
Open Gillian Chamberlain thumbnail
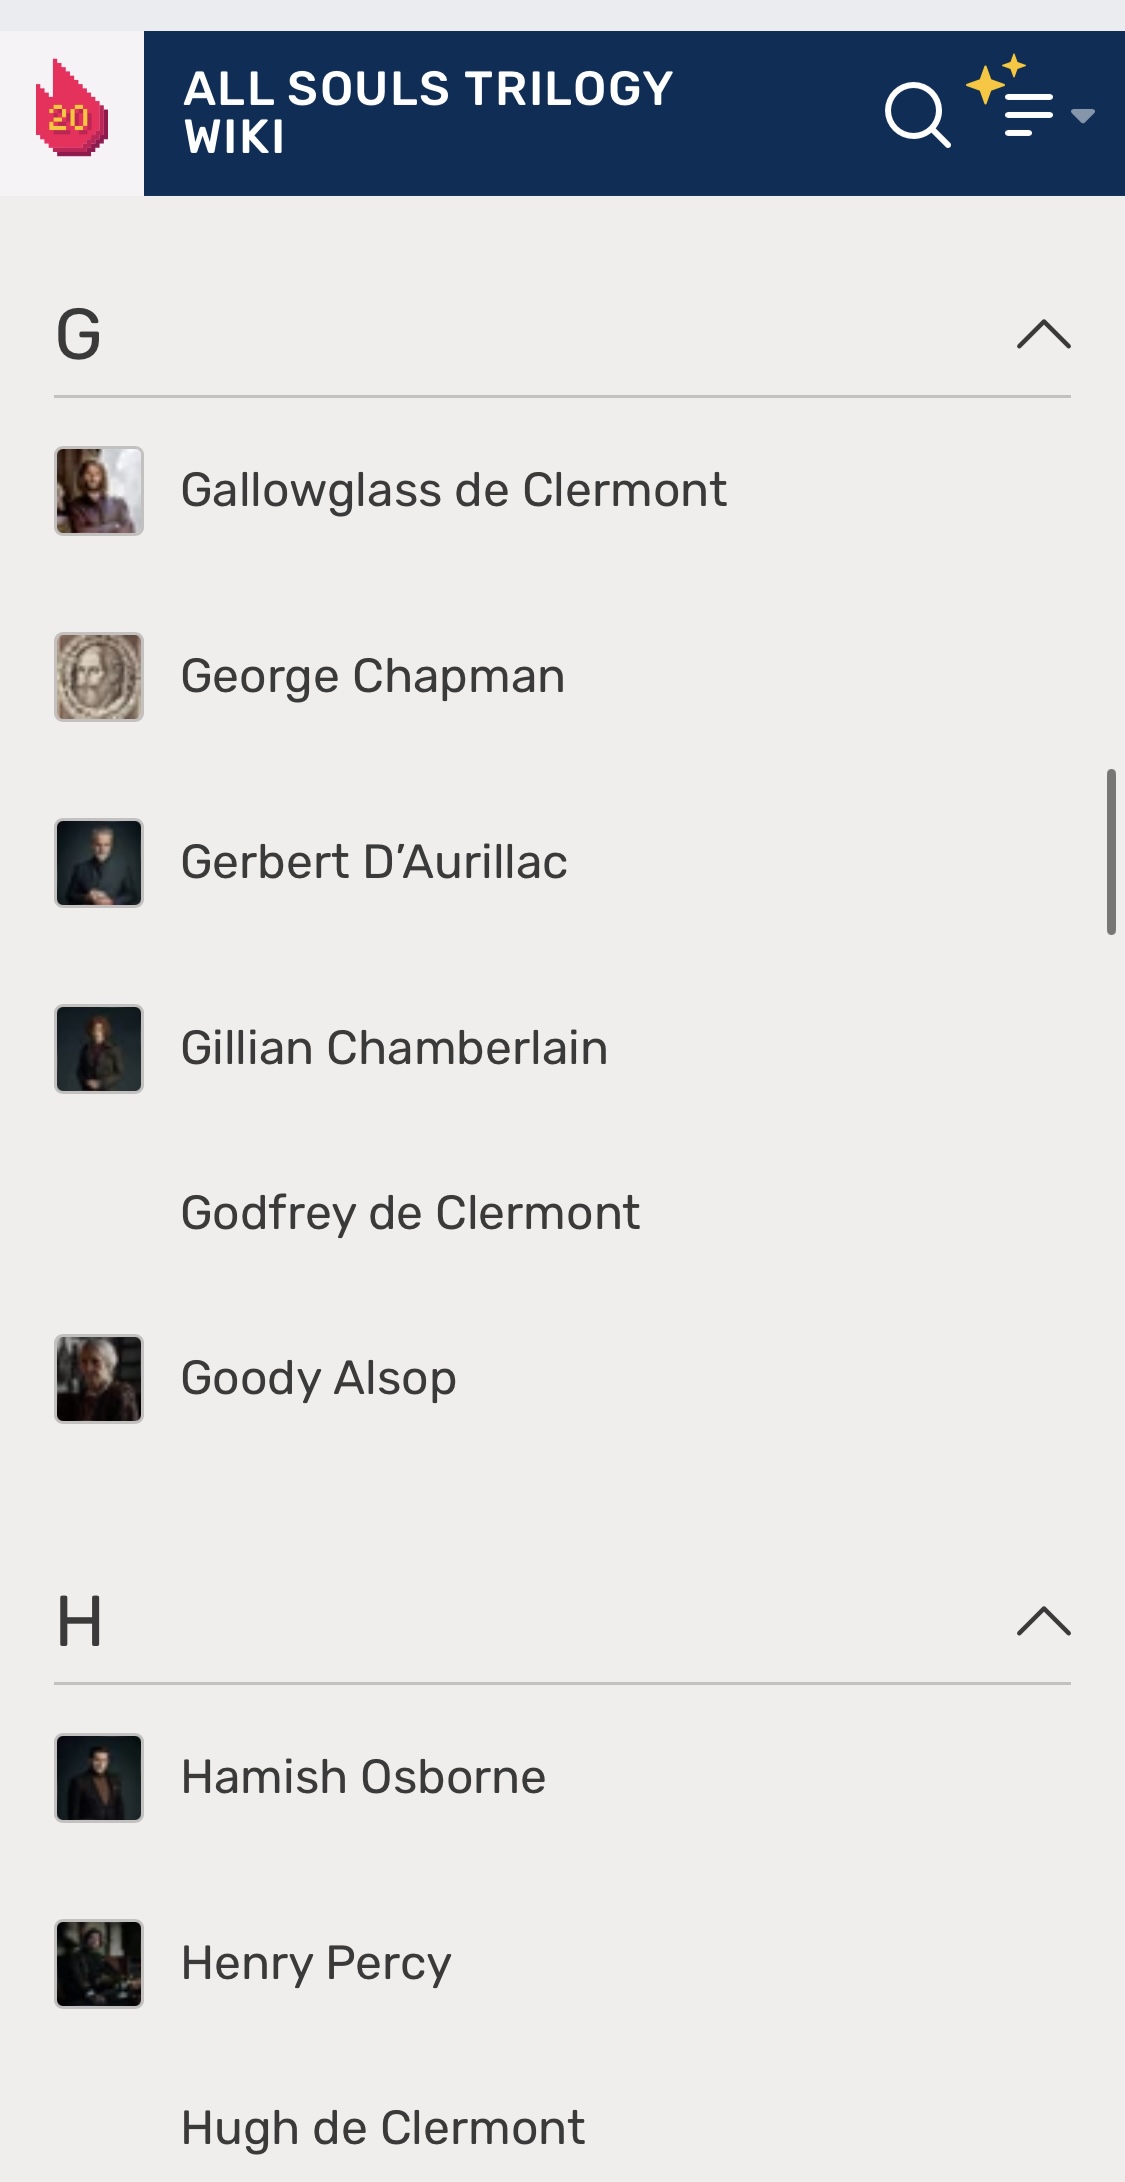pyautogui.click(x=99, y=1049)
